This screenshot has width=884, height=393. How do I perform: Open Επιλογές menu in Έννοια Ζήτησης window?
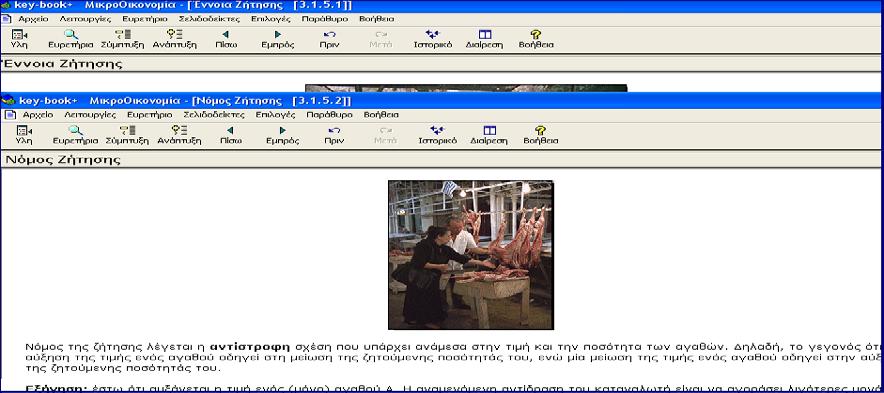click(x=271, y=19)
